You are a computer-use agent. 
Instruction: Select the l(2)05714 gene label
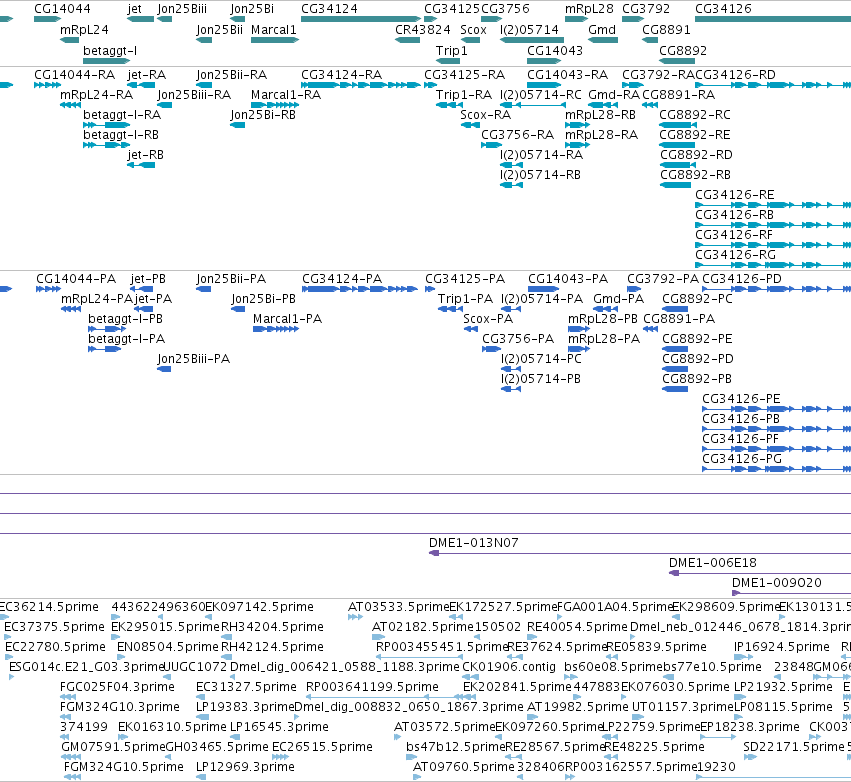point(529,29)
